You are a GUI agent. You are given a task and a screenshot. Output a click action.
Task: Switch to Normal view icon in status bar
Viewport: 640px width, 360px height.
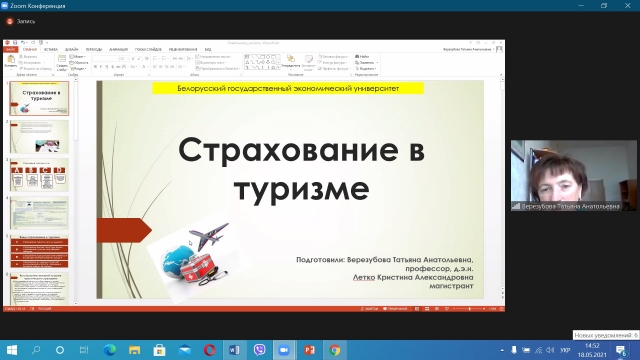pyautogui.click(x=417, y=309)
